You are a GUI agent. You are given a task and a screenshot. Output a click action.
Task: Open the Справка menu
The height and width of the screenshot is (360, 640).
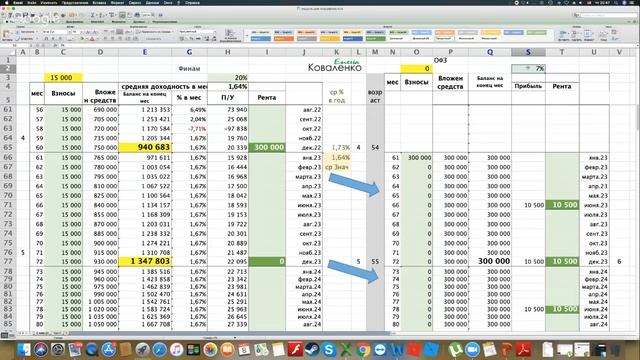192,2
